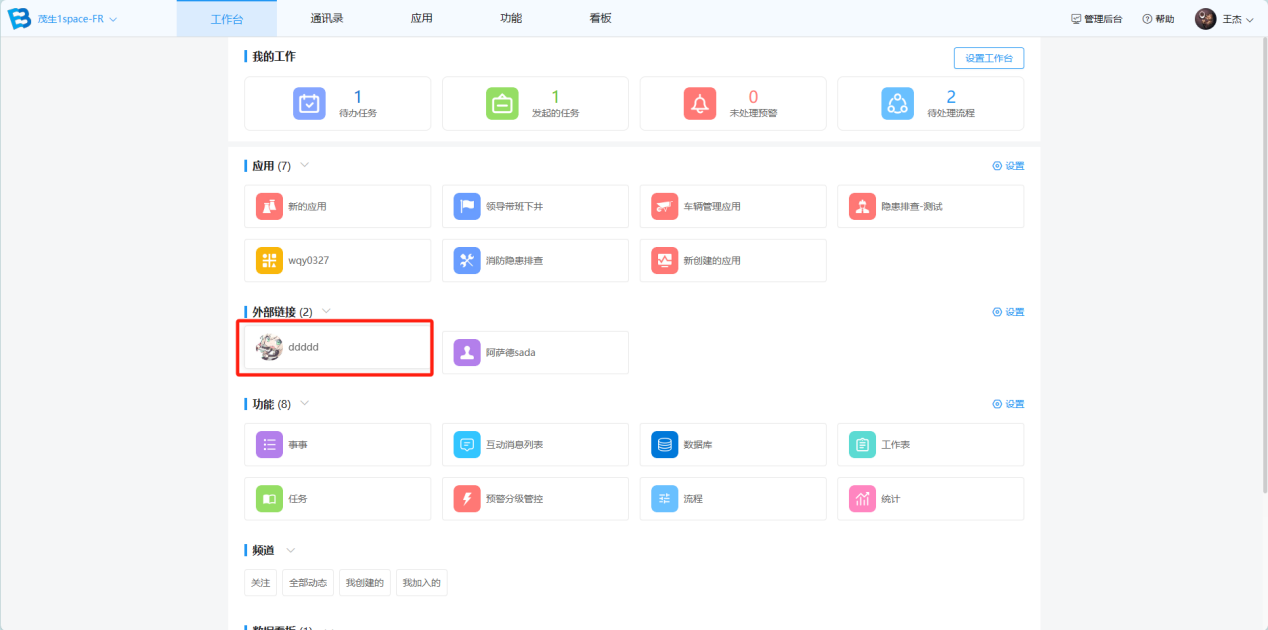
Task: Open the top 功能 tab
Action: [x=511, y=18]
